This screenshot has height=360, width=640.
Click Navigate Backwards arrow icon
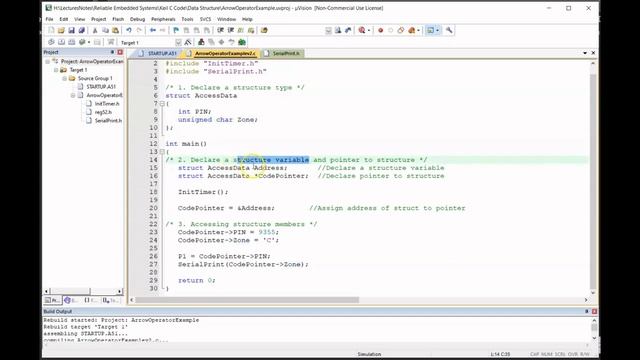coord(153,30)
